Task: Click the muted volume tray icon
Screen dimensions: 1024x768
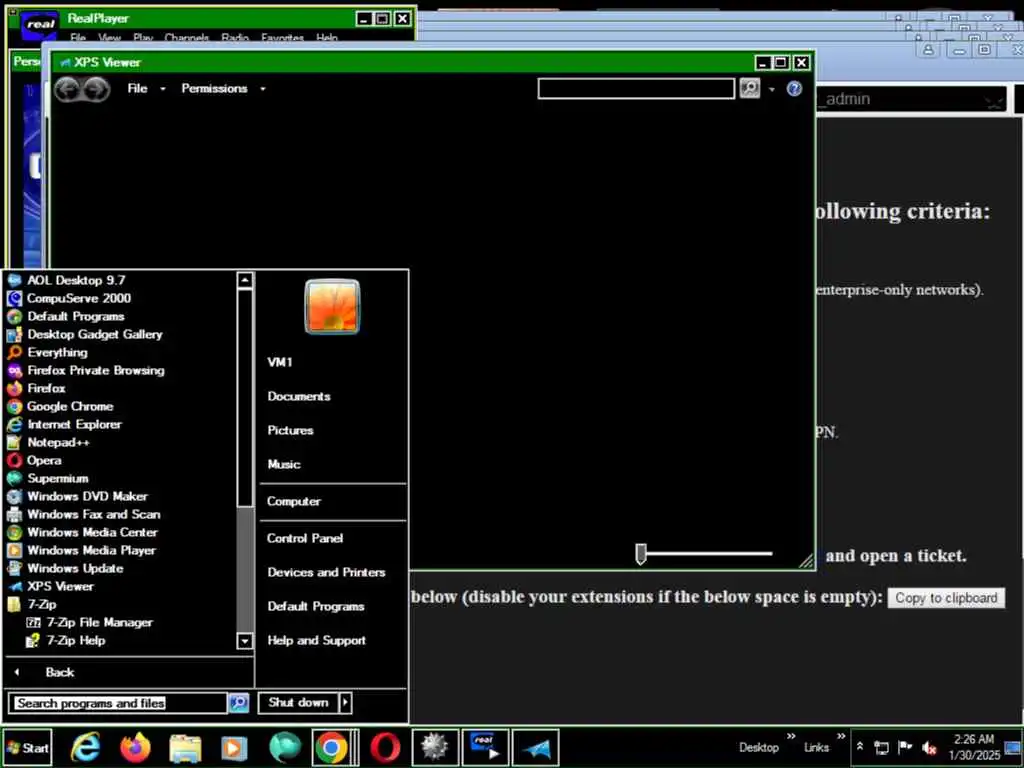Action: 929,748
